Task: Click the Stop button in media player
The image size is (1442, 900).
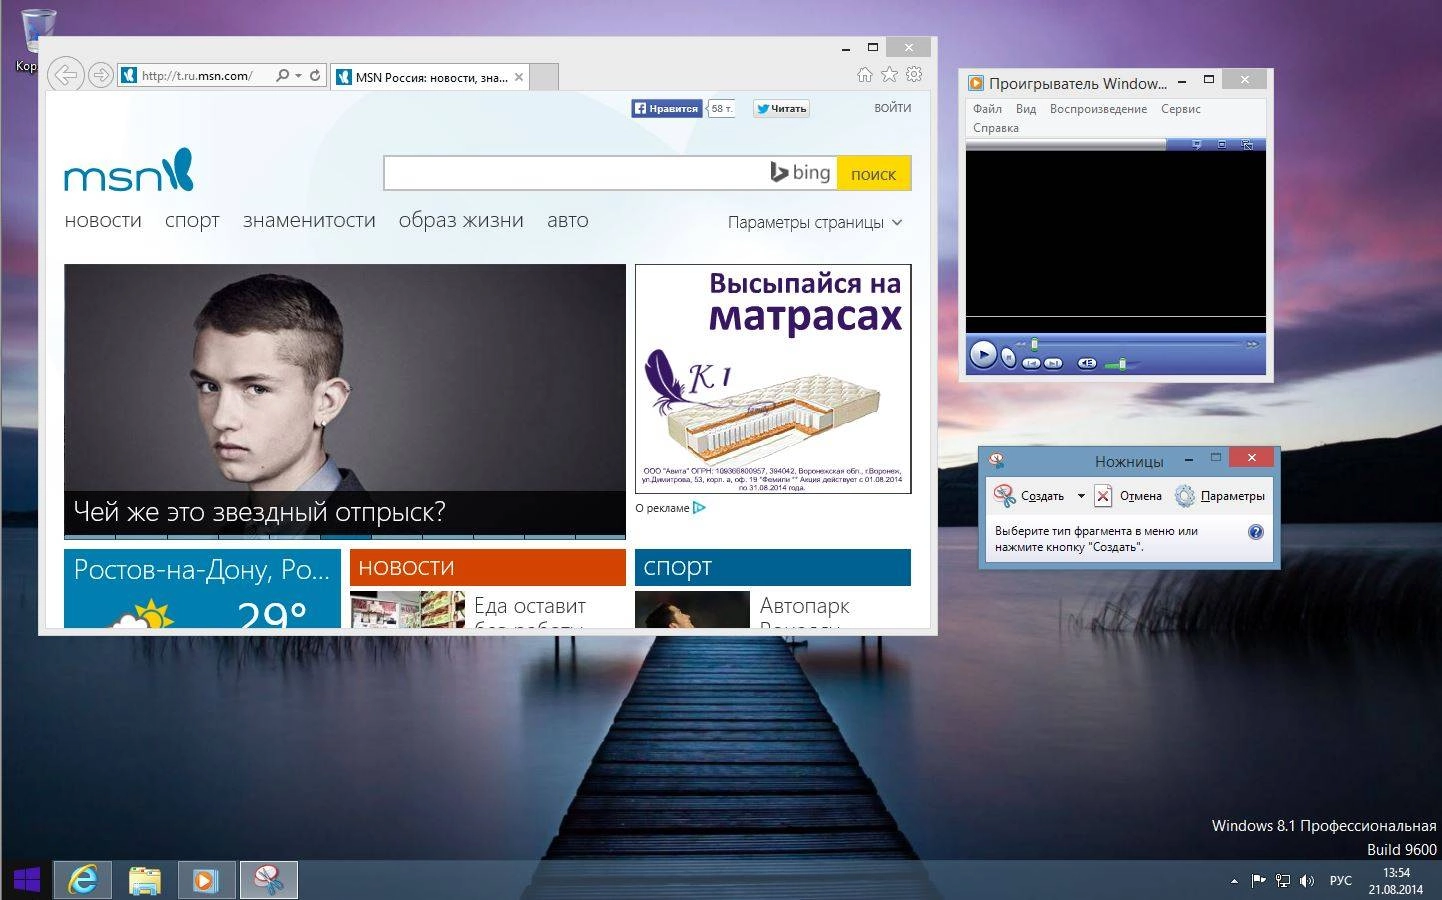Action: coord(1009,357)
